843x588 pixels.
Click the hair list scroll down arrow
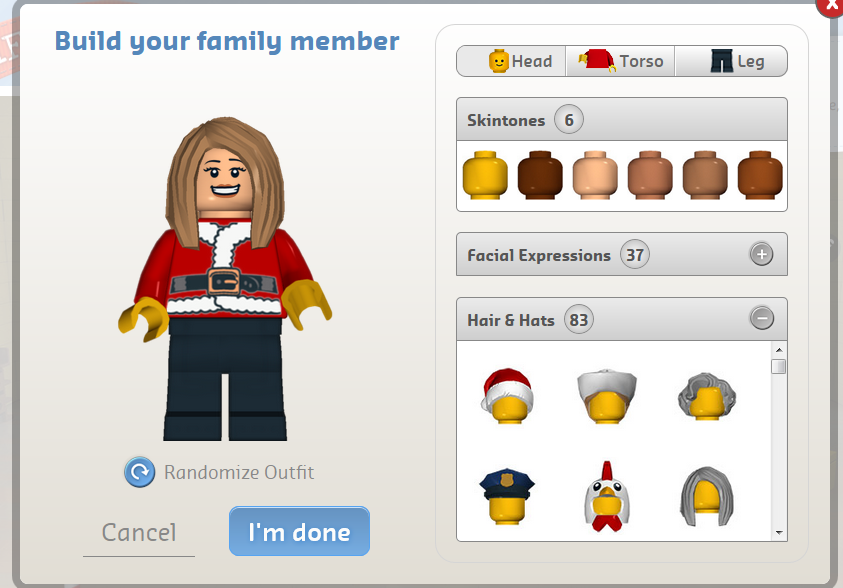point(779,533)
